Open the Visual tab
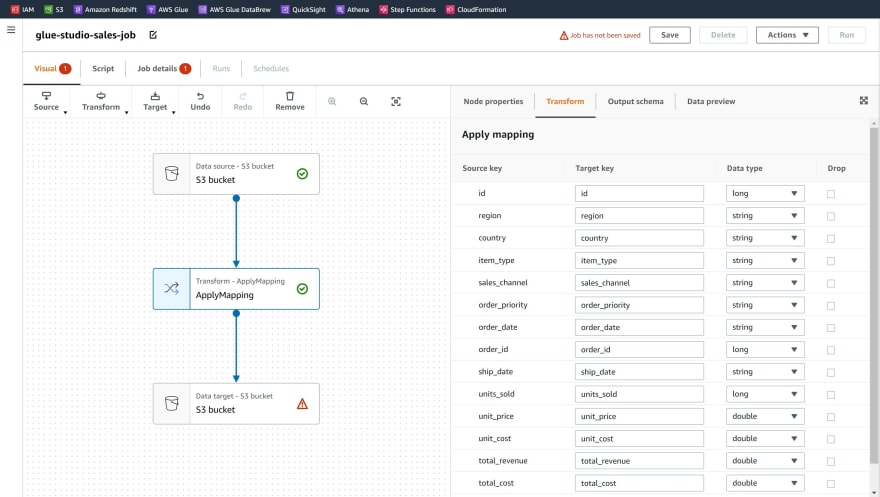This screenshot has height=497, width=880. 52,68
